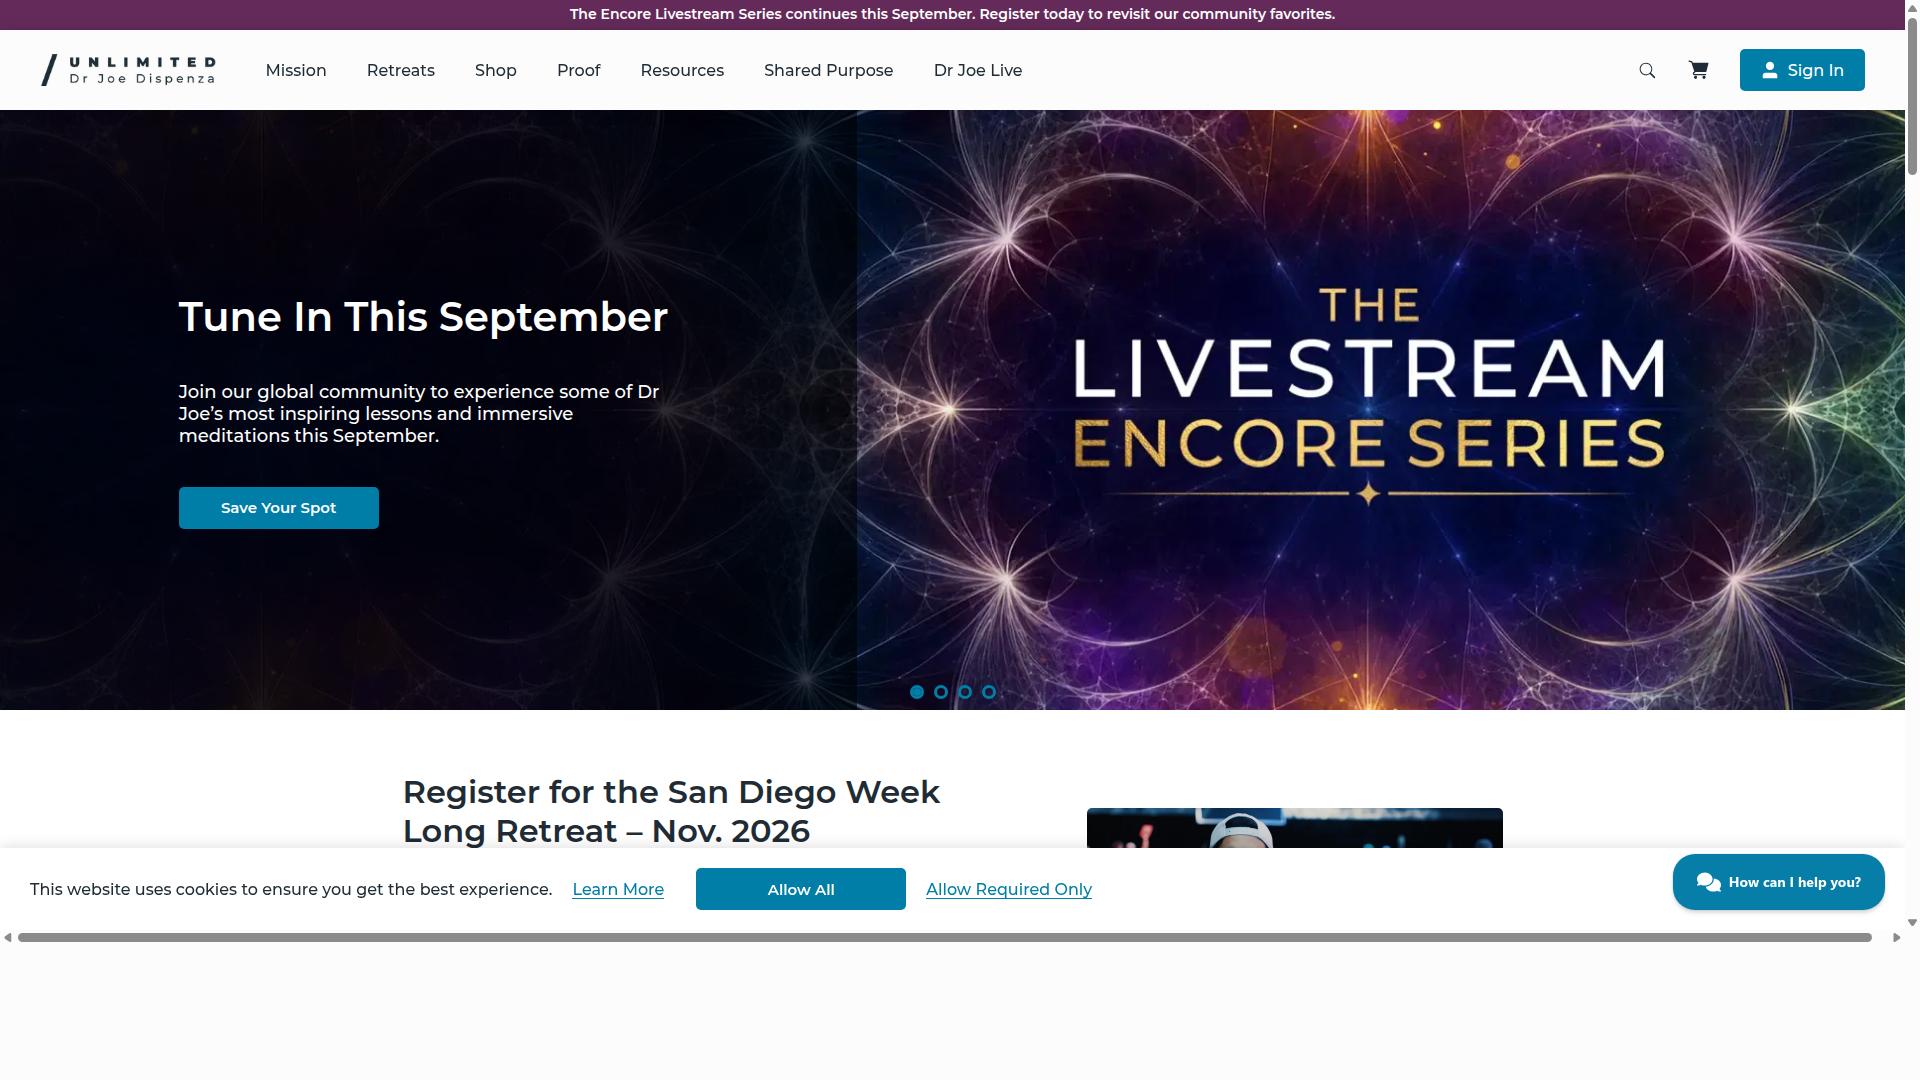Screen dimensions: 1920x1080
Task: Open the search magnifier icon
Action: coord(1647,70)
